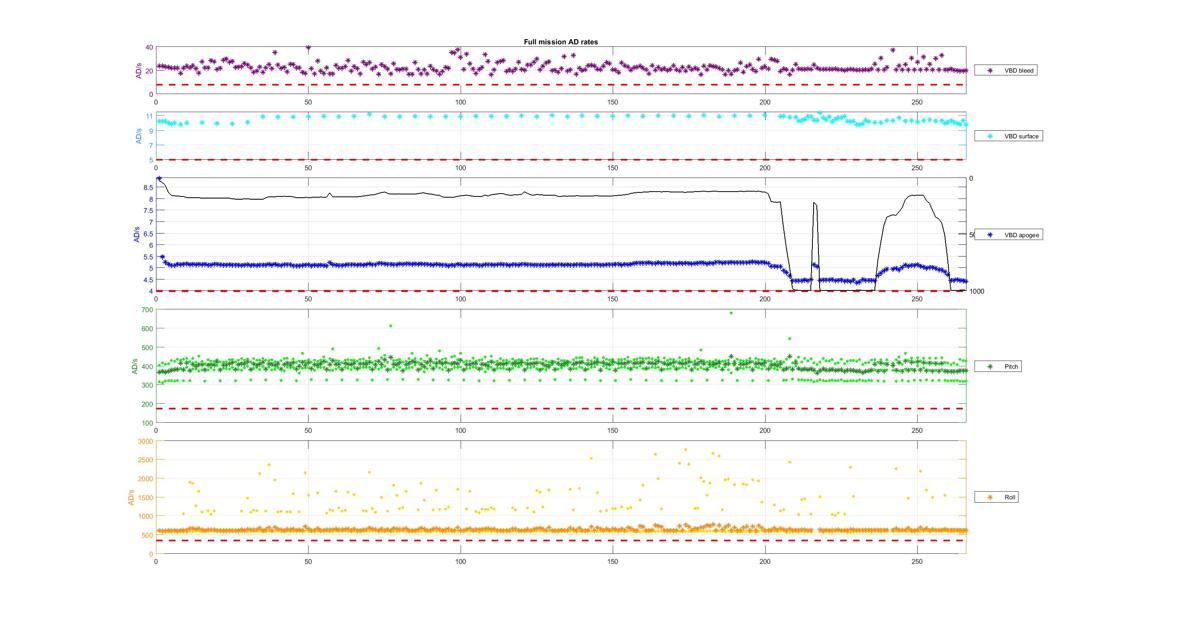Click the purple star marker in VBD bleed legend
This screenshot has height=622, width=1200.
(x=990, y=71)
